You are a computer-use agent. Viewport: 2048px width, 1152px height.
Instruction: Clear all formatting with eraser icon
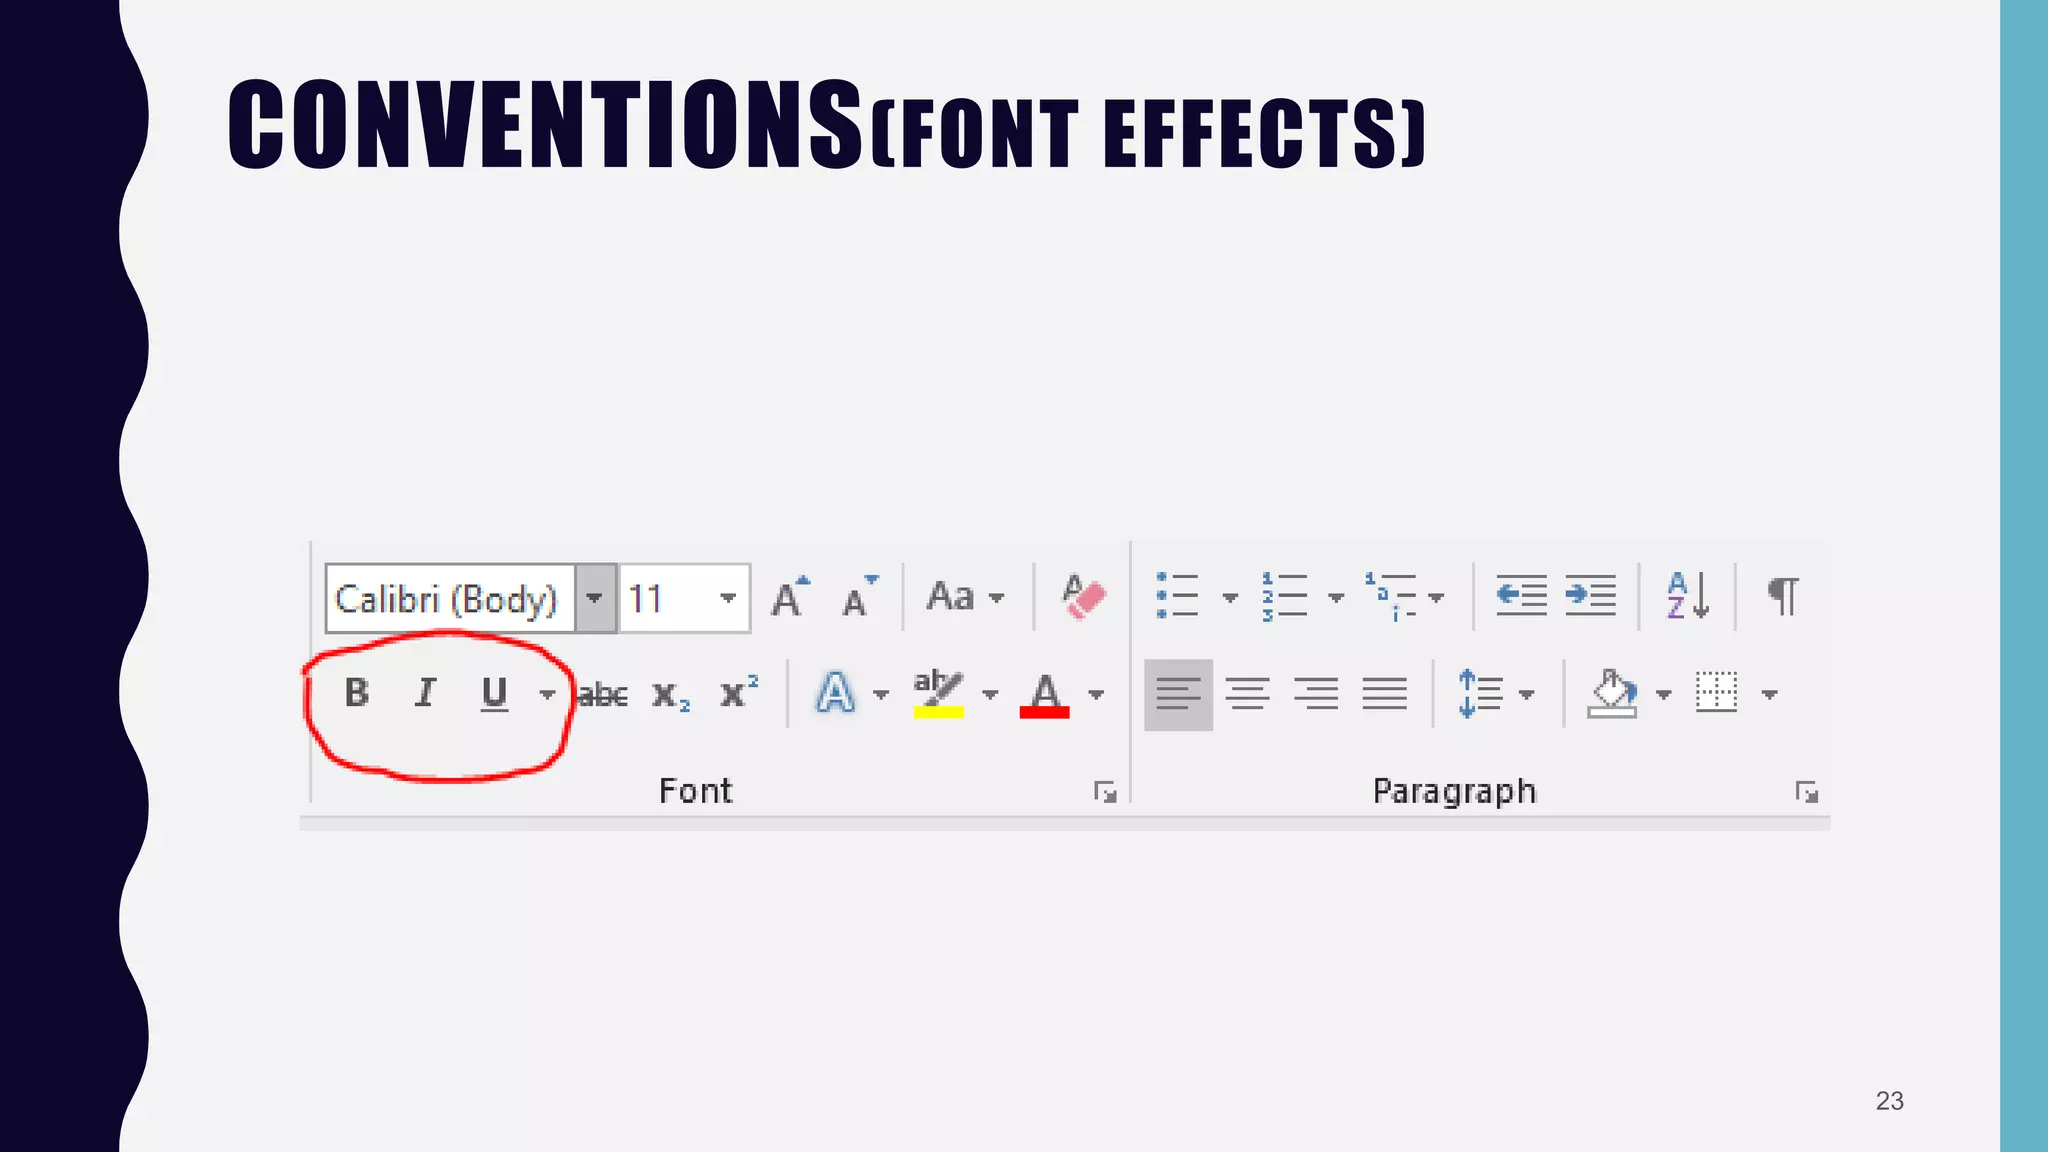pos(1083,597)
